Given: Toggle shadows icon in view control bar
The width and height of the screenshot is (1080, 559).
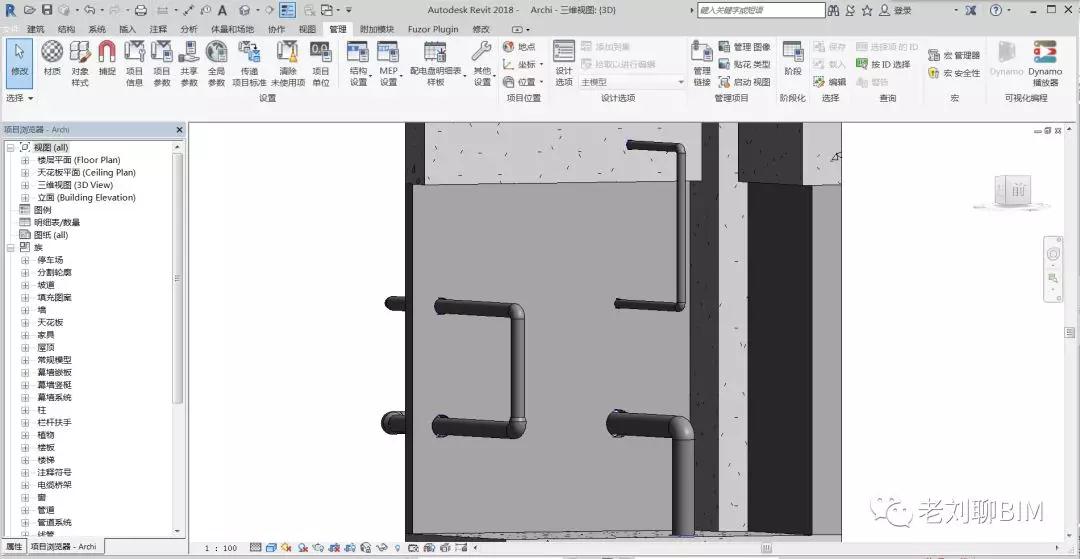Looking at the screenshot, I should pos(302,548).
